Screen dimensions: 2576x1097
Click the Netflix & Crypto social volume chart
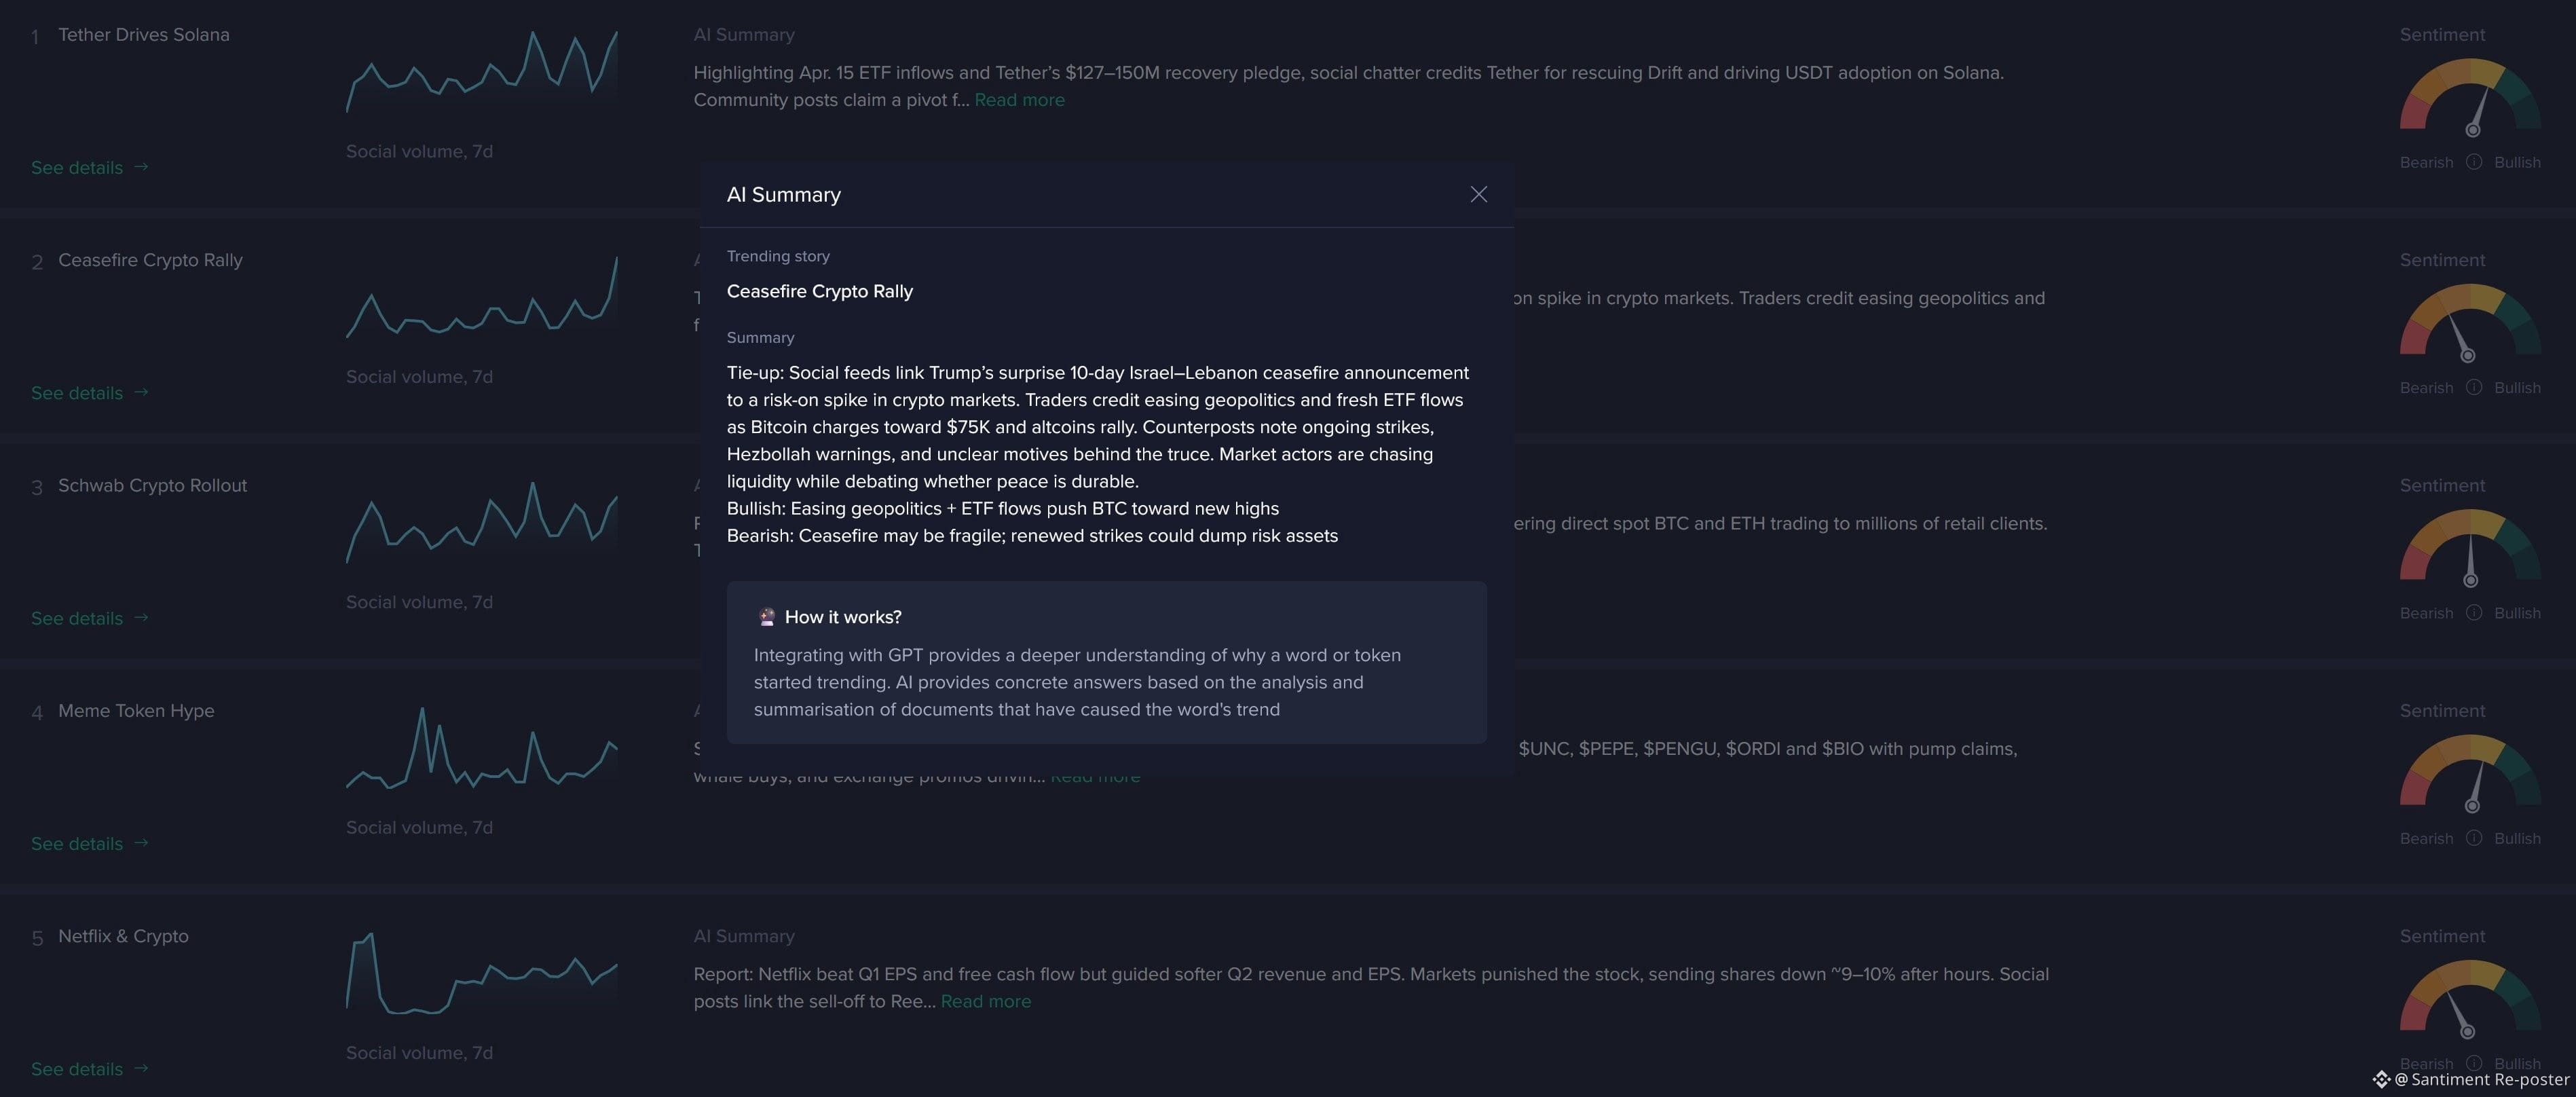482,973
